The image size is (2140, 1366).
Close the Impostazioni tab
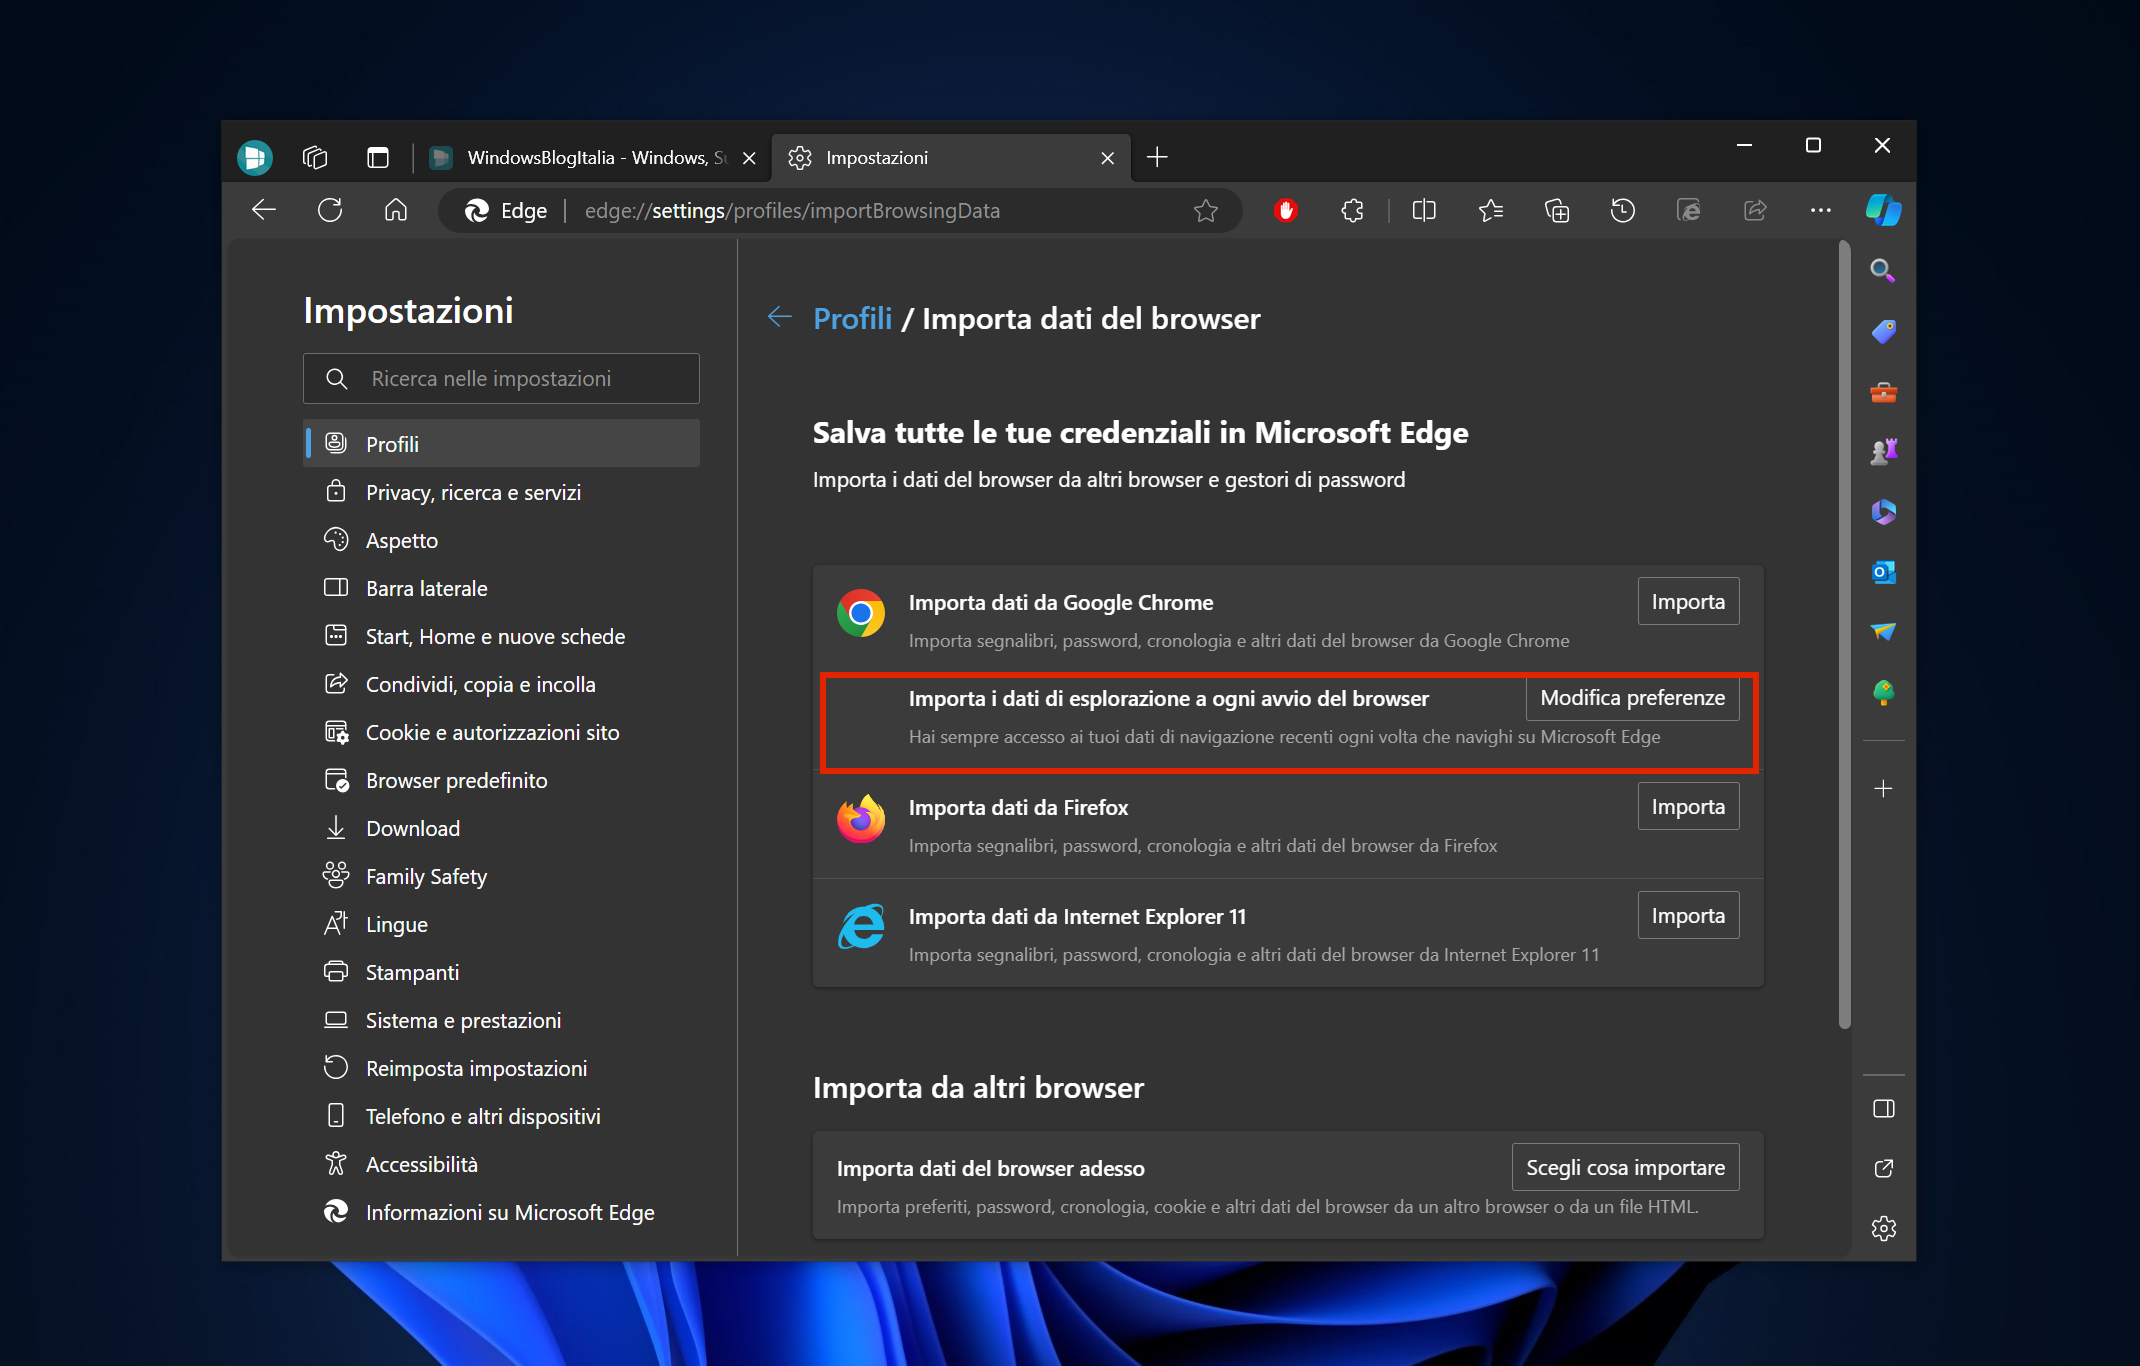[1107, 158]
